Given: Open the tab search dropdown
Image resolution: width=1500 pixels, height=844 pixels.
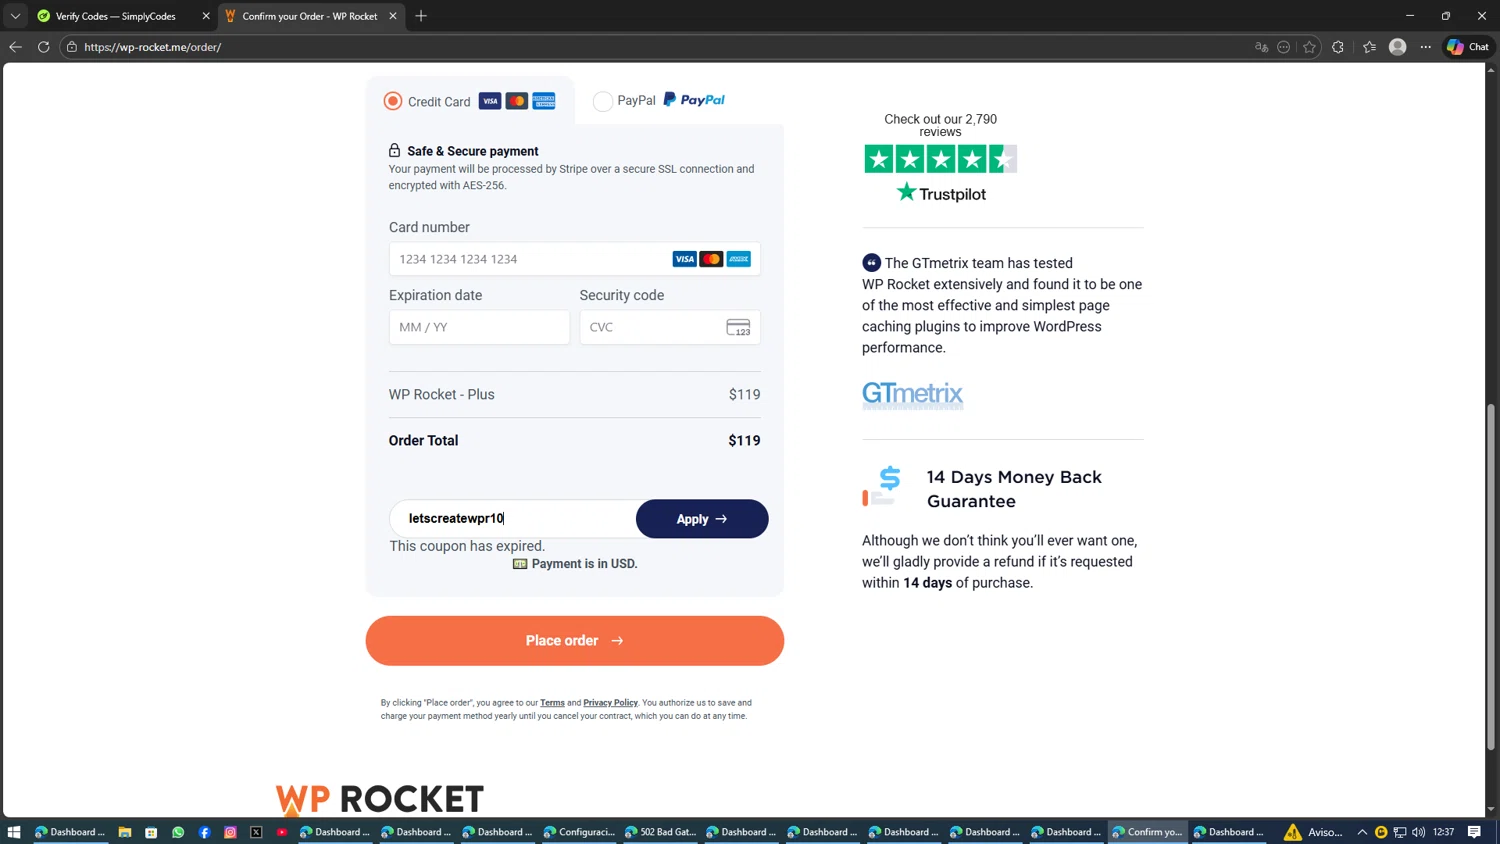Looking at the screenshot, I should (x=15, y=16).
